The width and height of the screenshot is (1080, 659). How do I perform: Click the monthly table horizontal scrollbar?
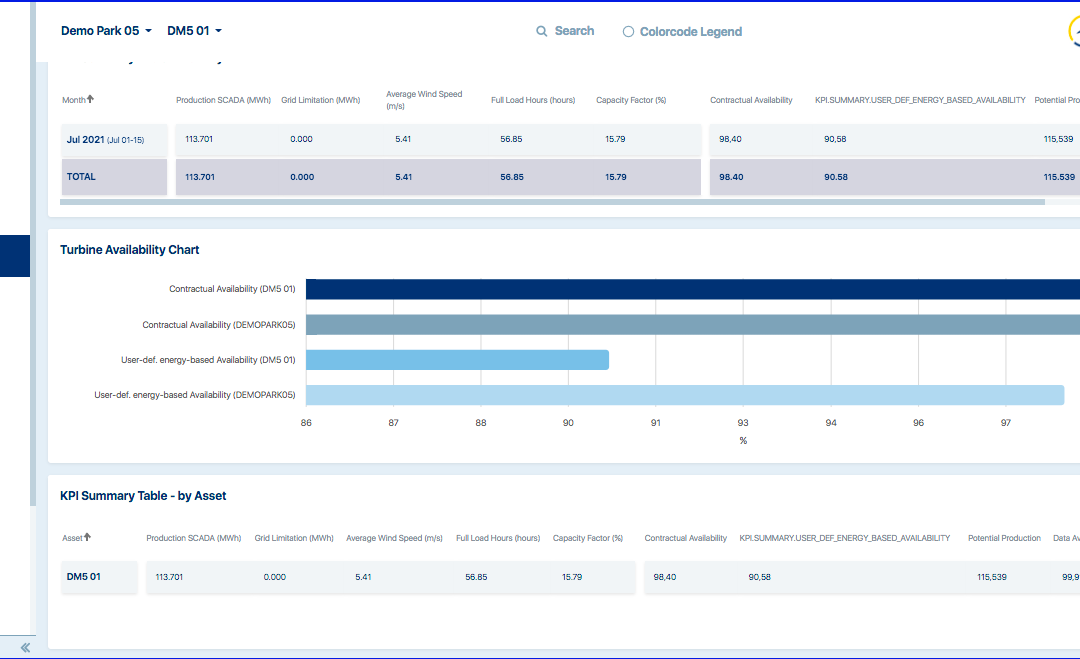point(552,202)
